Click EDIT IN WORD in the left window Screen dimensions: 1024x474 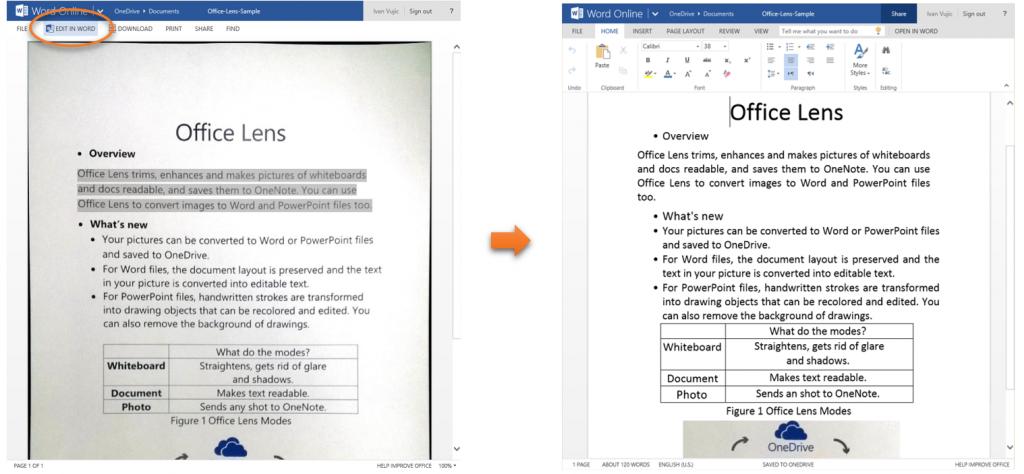(71, 29)
